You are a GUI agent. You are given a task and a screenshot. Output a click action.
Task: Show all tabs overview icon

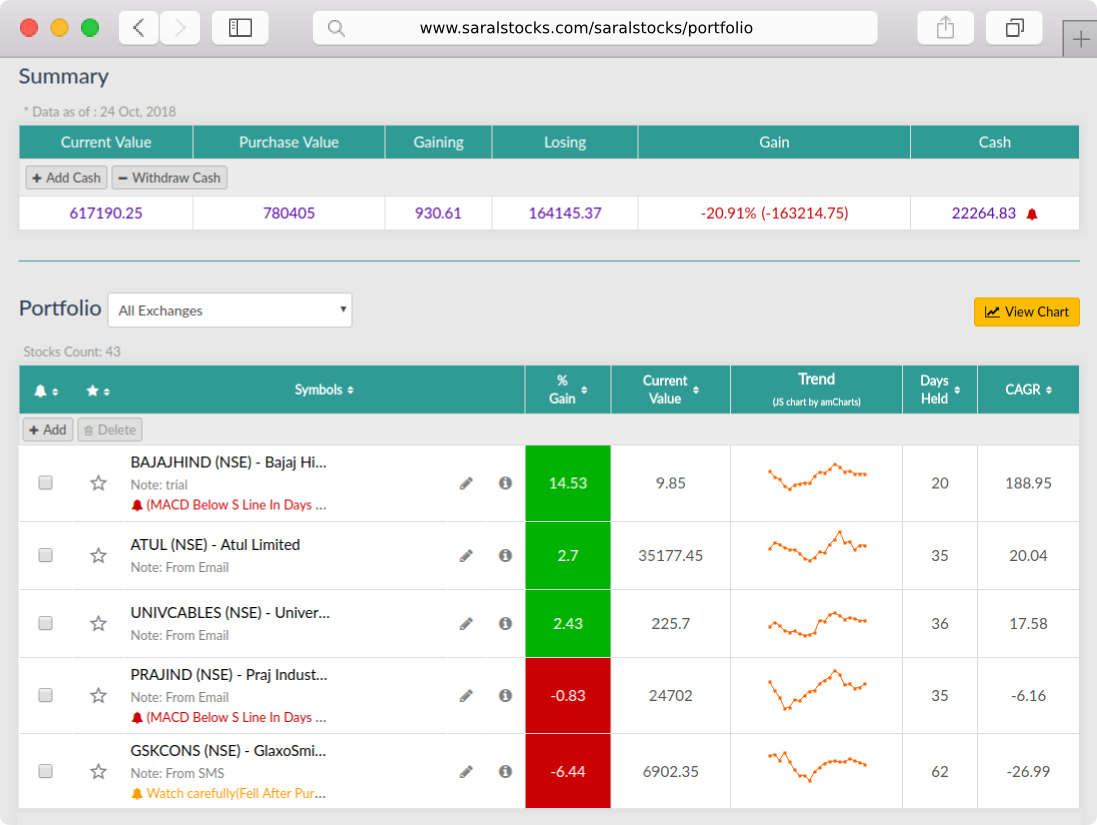[x=1014, y=28]
